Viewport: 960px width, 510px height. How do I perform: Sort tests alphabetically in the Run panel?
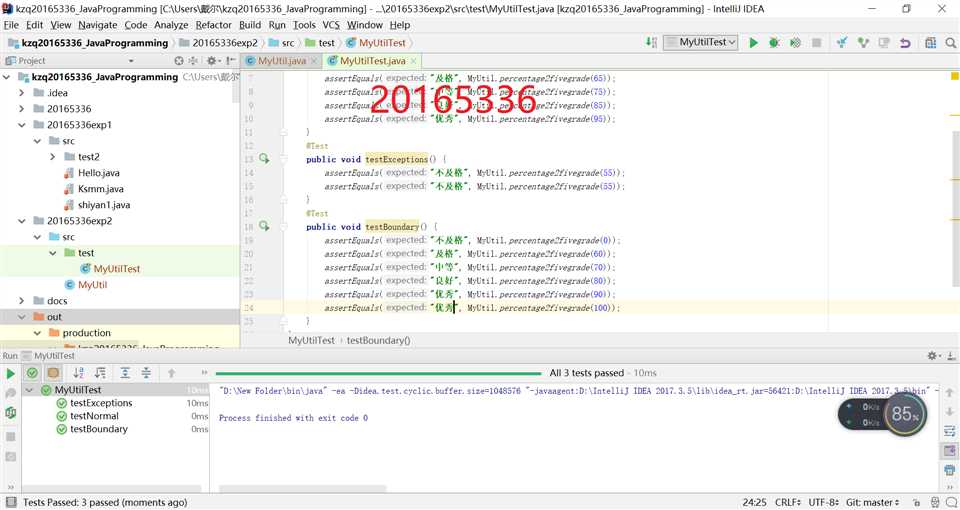coord(78,373)
